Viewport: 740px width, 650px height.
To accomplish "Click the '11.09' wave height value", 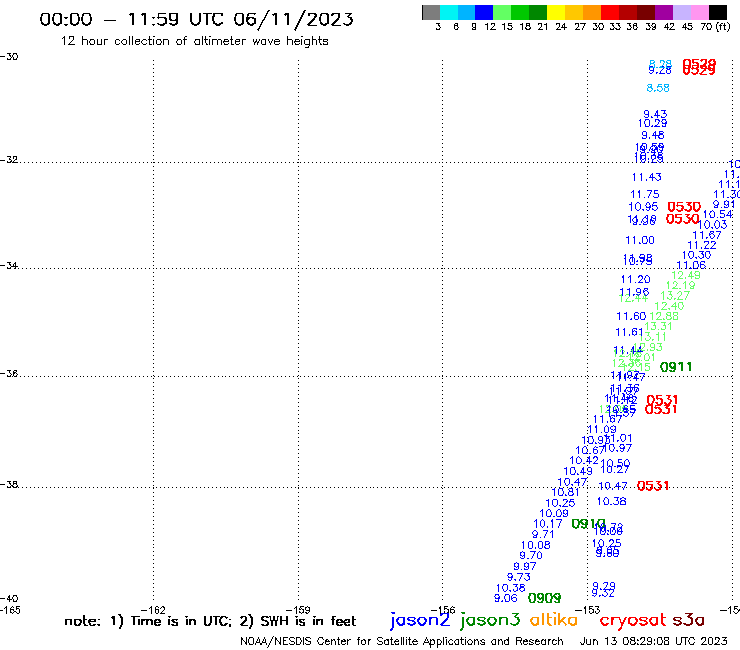I will tap(602, 429).
